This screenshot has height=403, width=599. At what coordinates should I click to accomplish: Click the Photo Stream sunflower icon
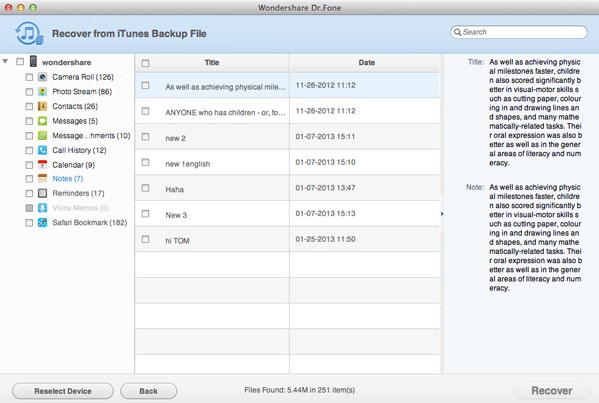42,92
